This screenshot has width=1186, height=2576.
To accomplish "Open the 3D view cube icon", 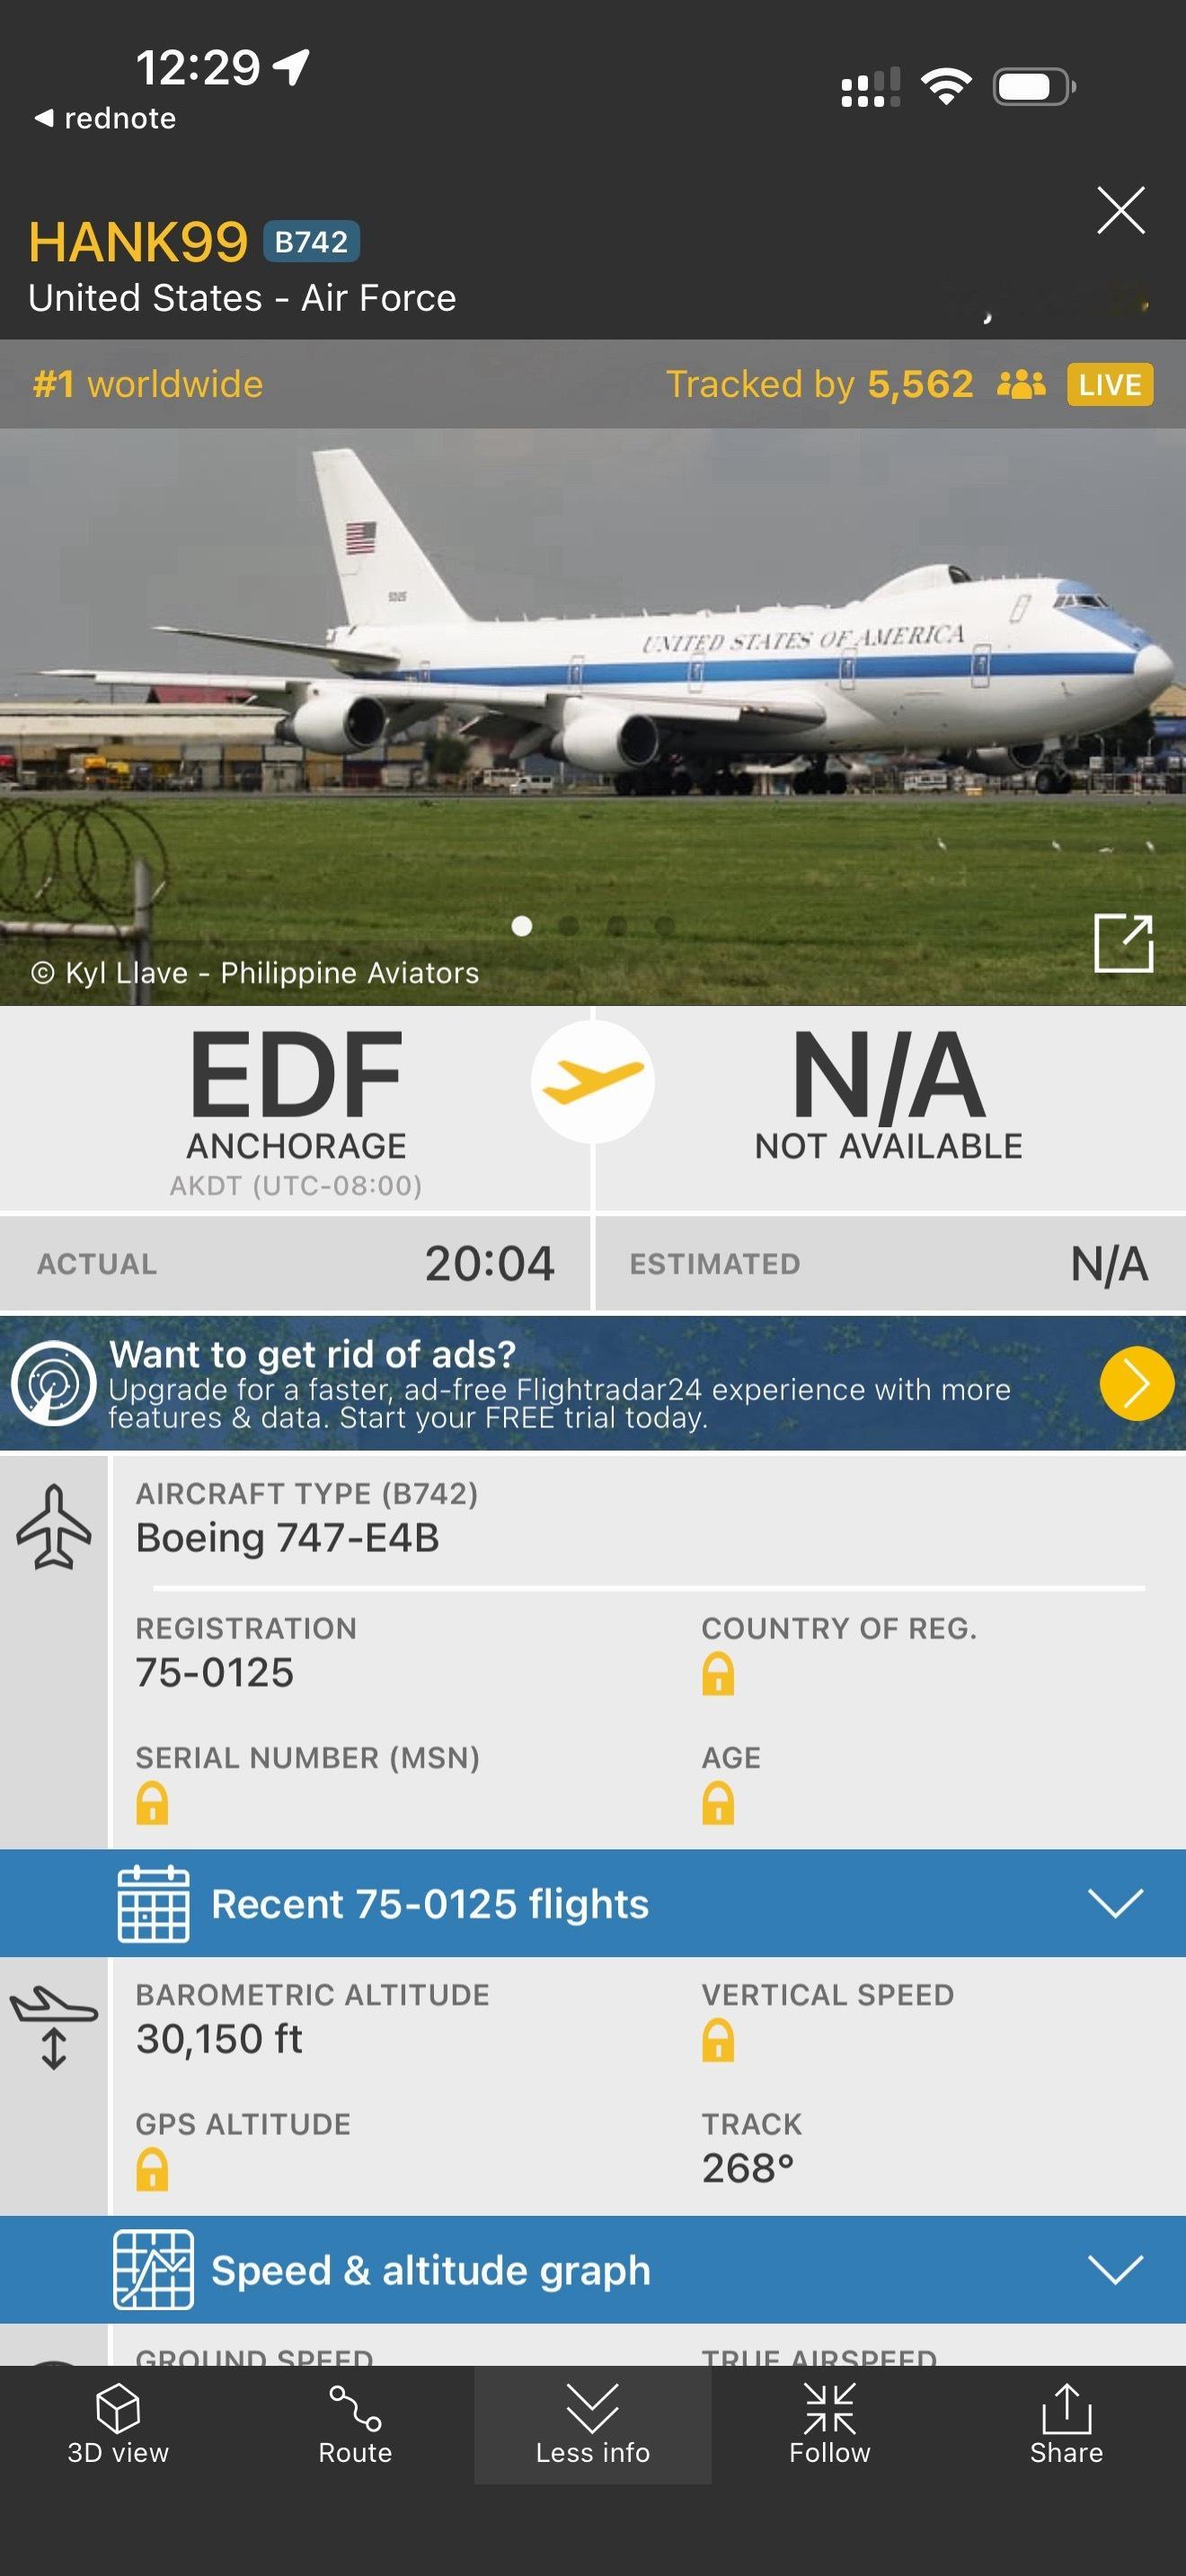I will coord(118,2407).
